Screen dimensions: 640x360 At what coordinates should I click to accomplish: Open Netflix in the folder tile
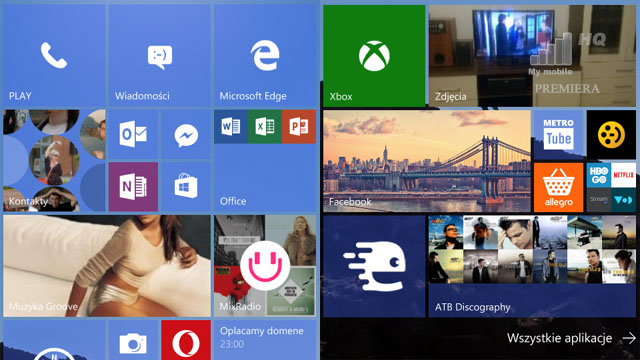(x=624, y=175)
